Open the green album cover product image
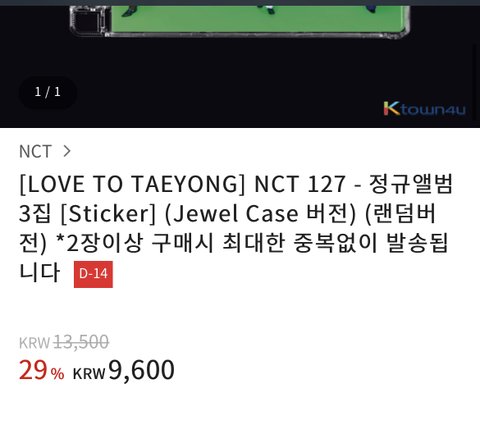Viewport: 480px width, 425px height. [x=258, y=17]
